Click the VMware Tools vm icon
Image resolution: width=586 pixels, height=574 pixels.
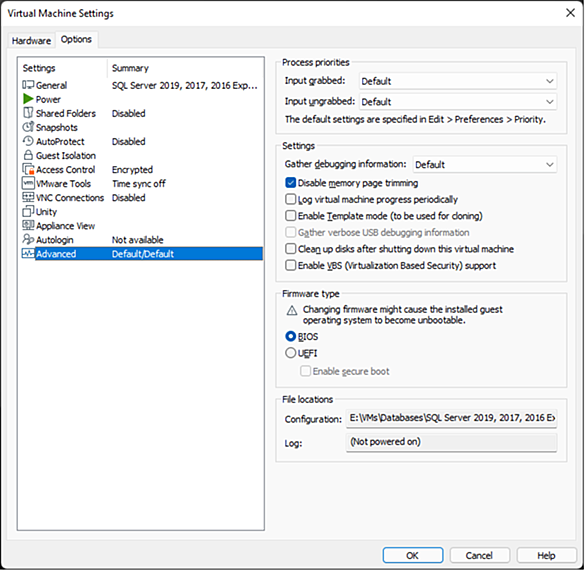point(28,183)
